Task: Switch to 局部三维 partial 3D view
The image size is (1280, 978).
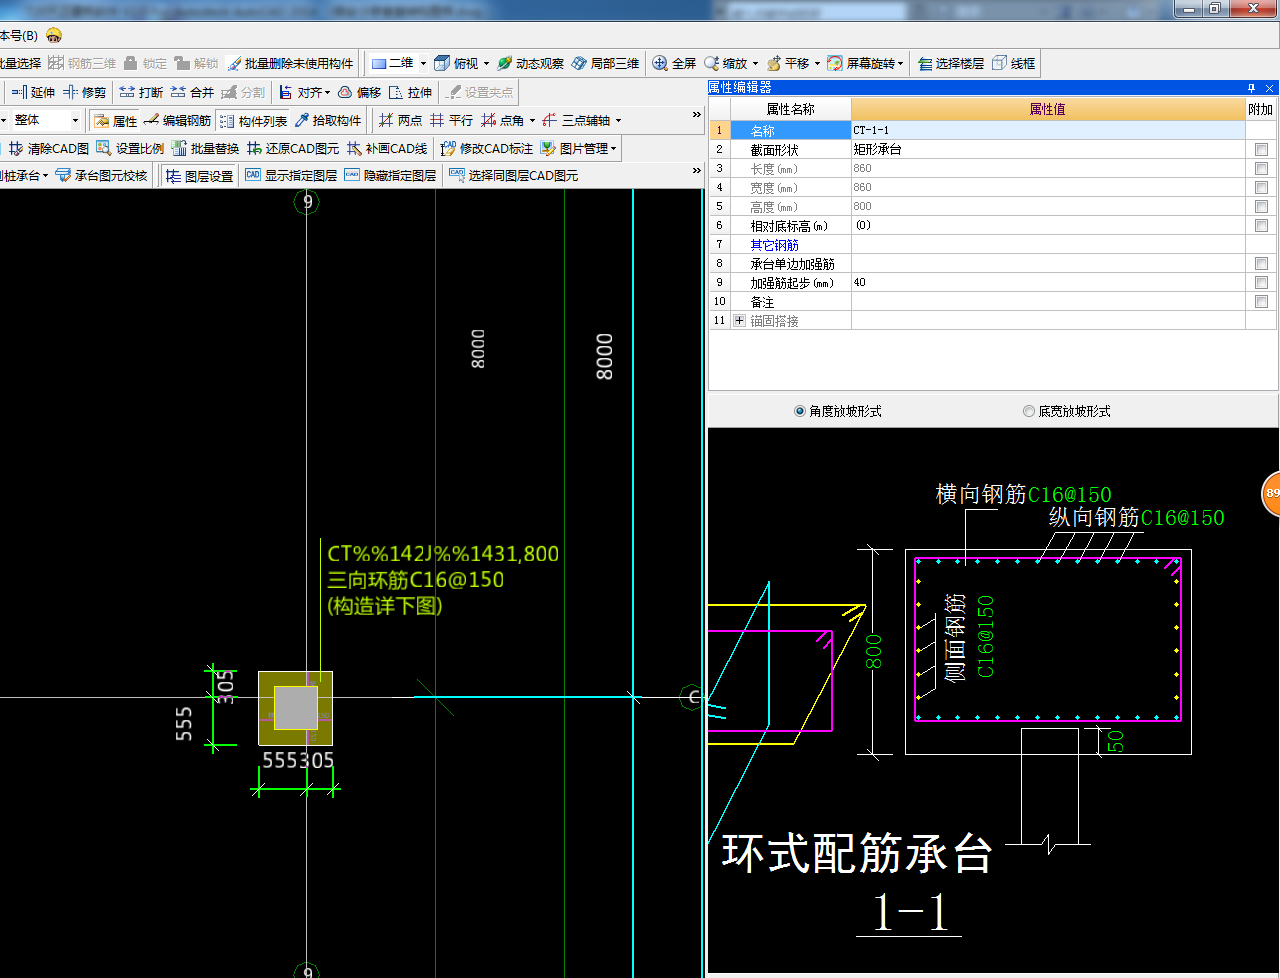Action: 606,63
